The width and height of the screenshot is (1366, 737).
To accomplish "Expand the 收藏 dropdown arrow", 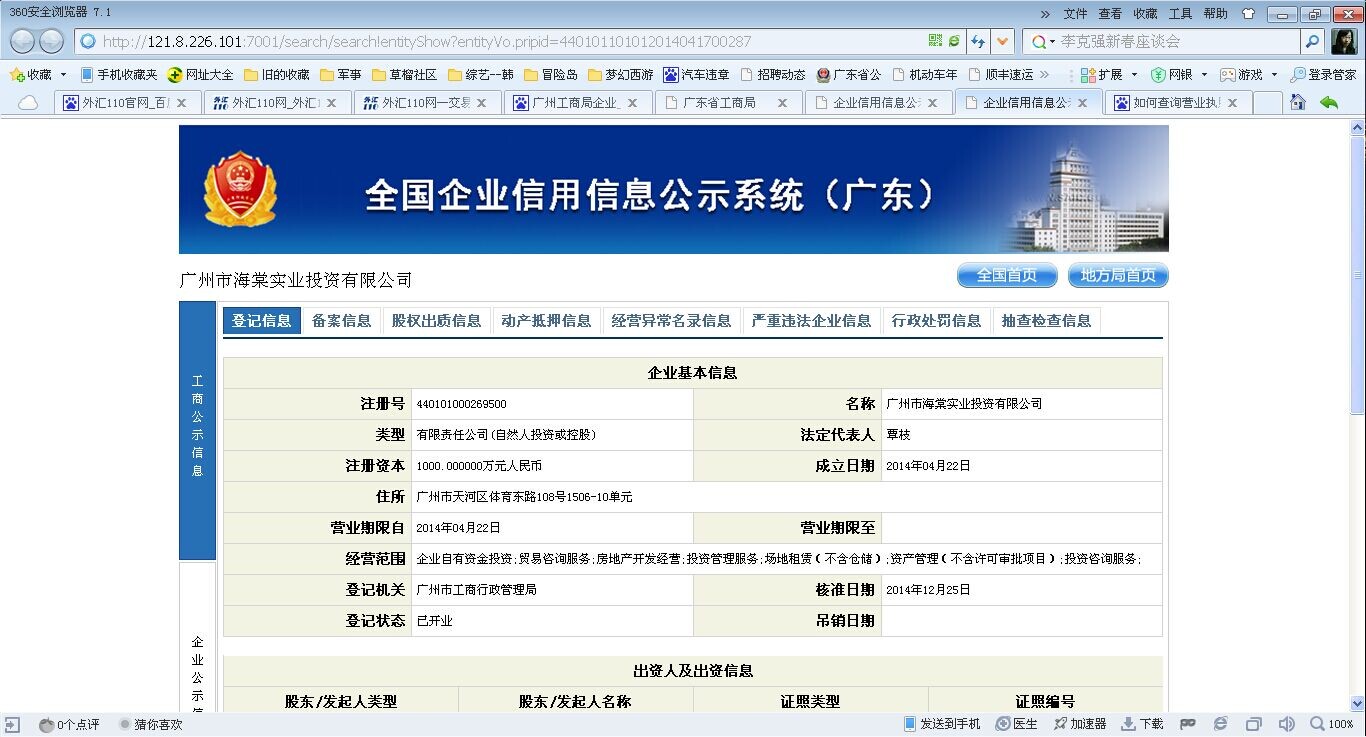I will [x=63, y=75].
